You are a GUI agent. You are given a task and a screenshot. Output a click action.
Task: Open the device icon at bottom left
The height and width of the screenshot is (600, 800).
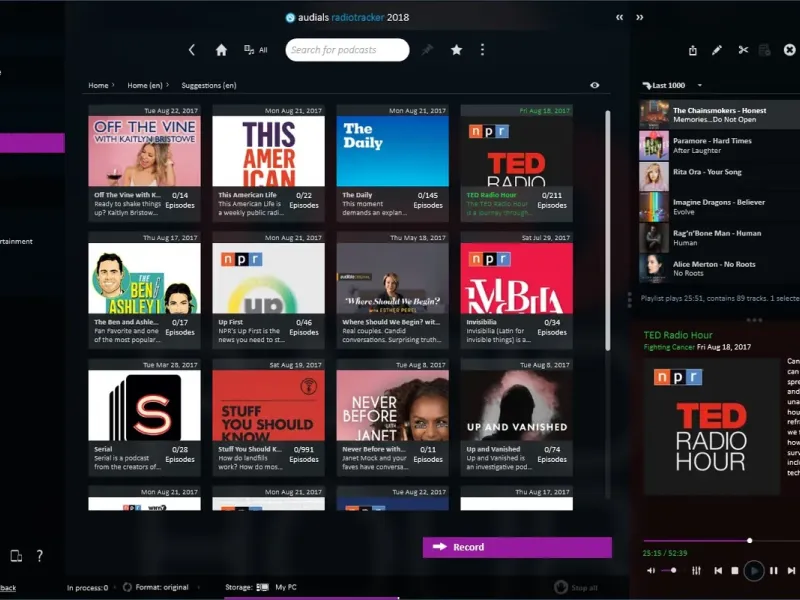point(16,556)
